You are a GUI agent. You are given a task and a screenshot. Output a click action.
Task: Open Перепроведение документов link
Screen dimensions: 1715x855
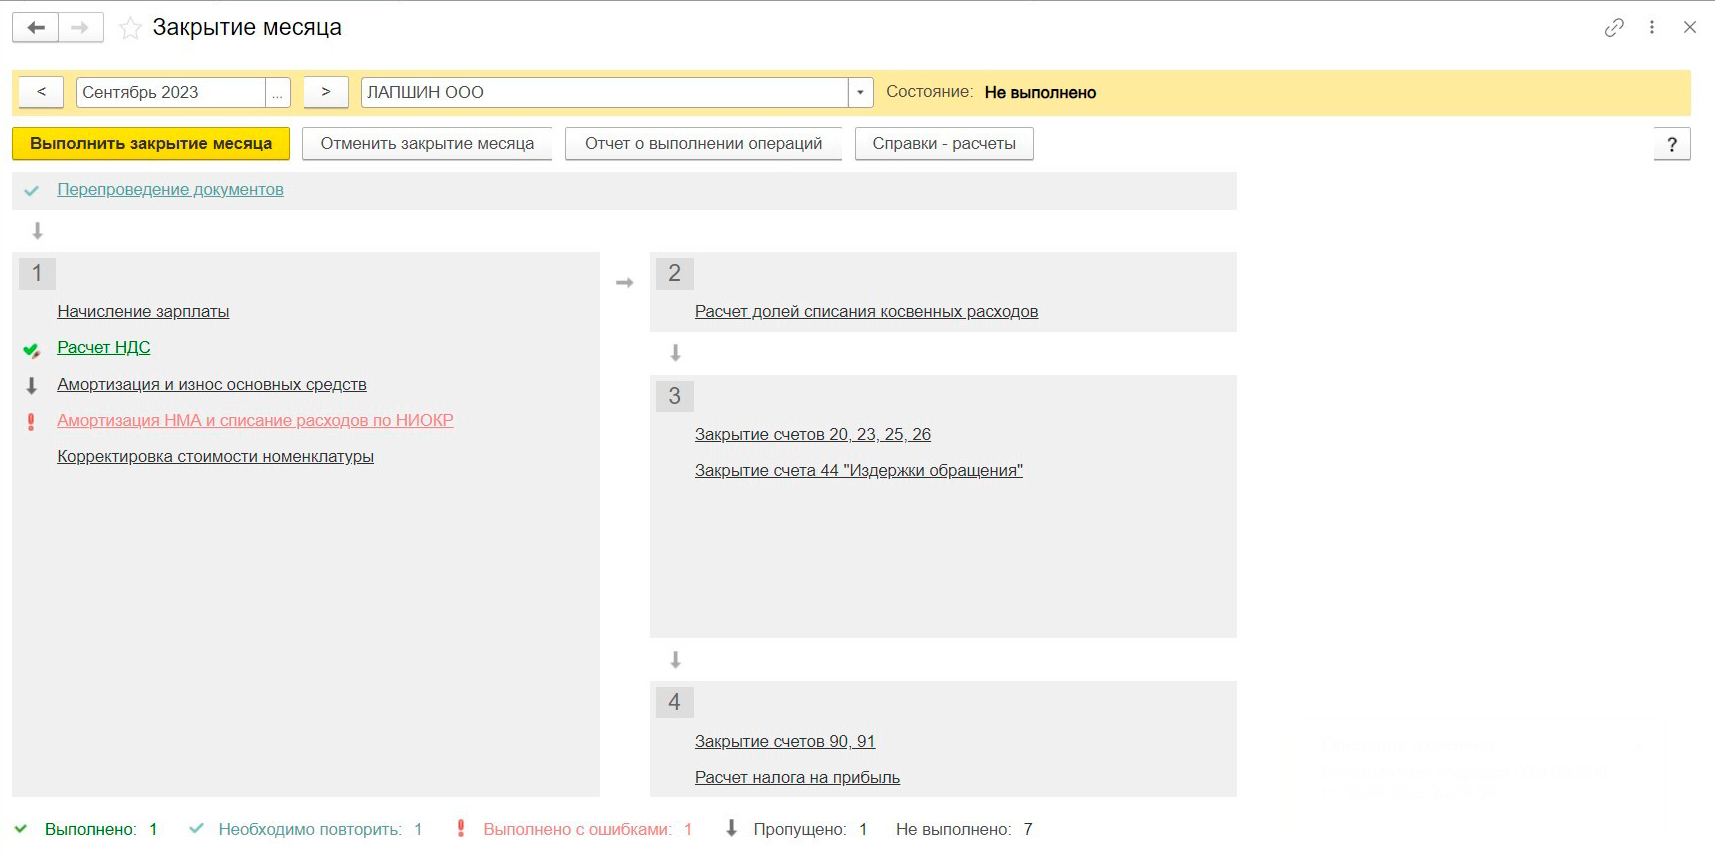pos(170,190)
